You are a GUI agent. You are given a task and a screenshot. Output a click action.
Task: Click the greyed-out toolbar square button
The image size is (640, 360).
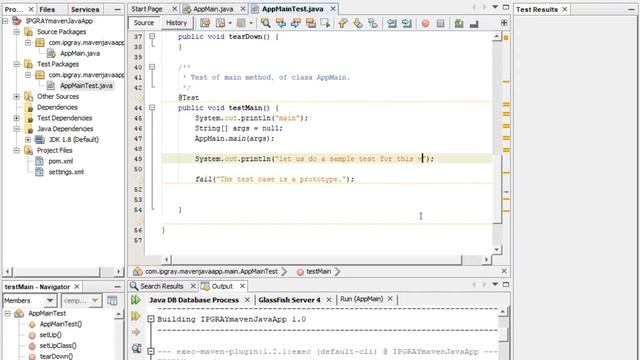click(241, 23)
